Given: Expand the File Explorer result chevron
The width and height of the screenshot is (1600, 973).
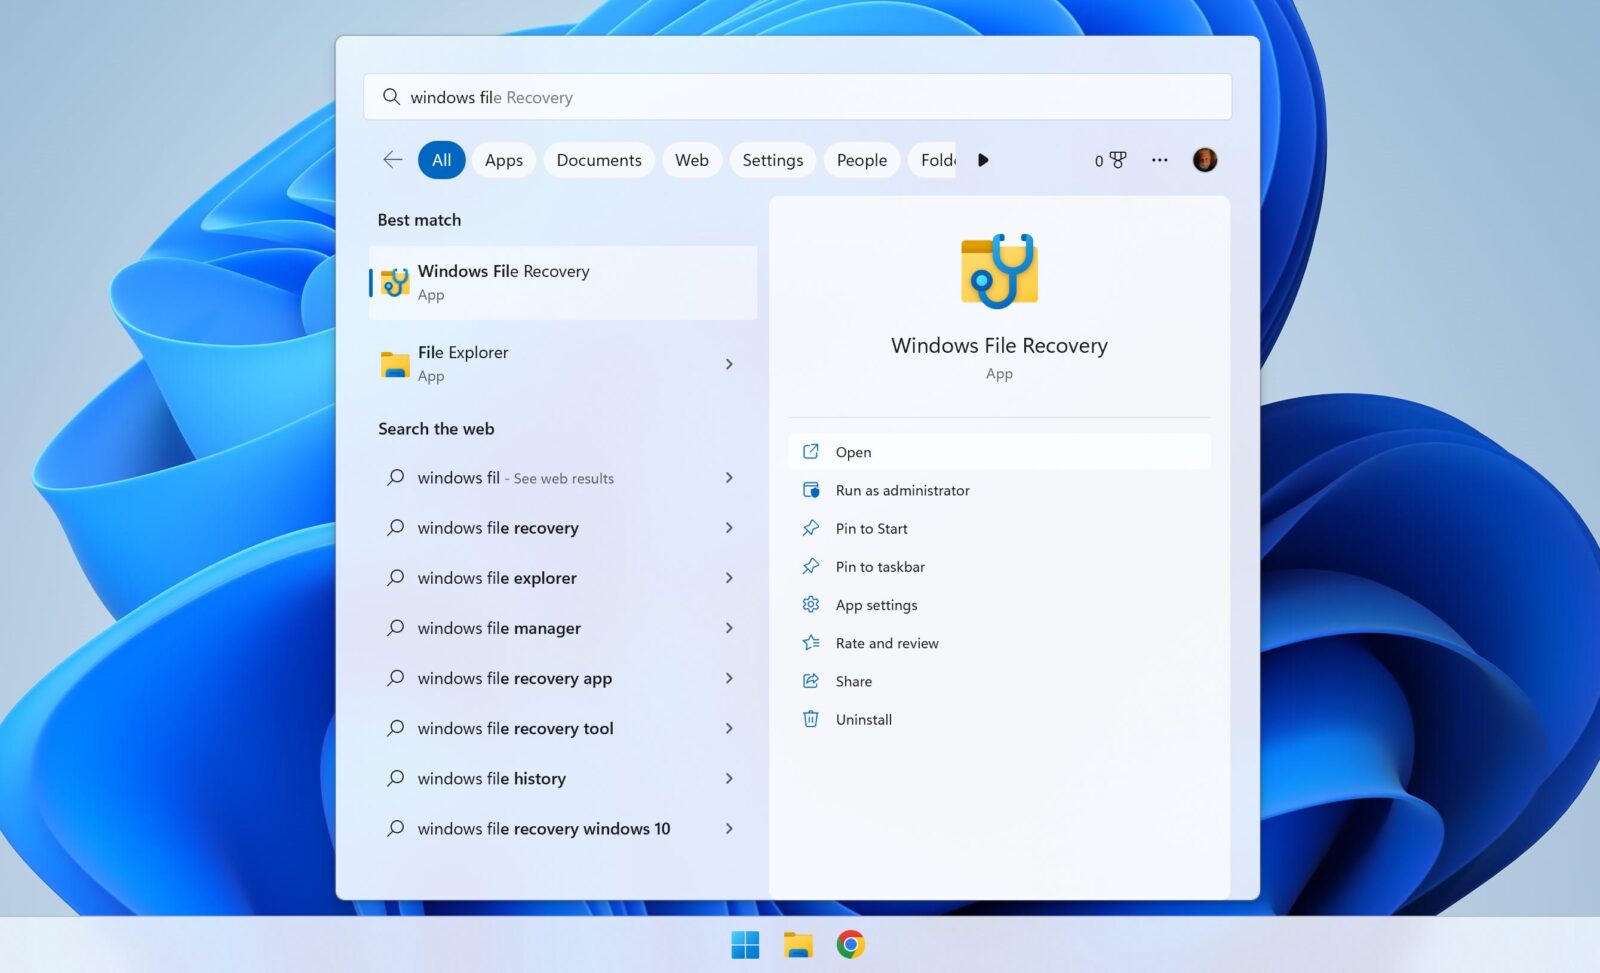Looking at the screenshot, I should point(729,364).
